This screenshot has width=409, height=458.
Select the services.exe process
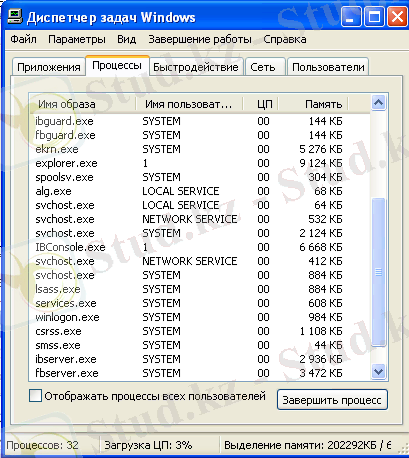click(x=200, y=303)
